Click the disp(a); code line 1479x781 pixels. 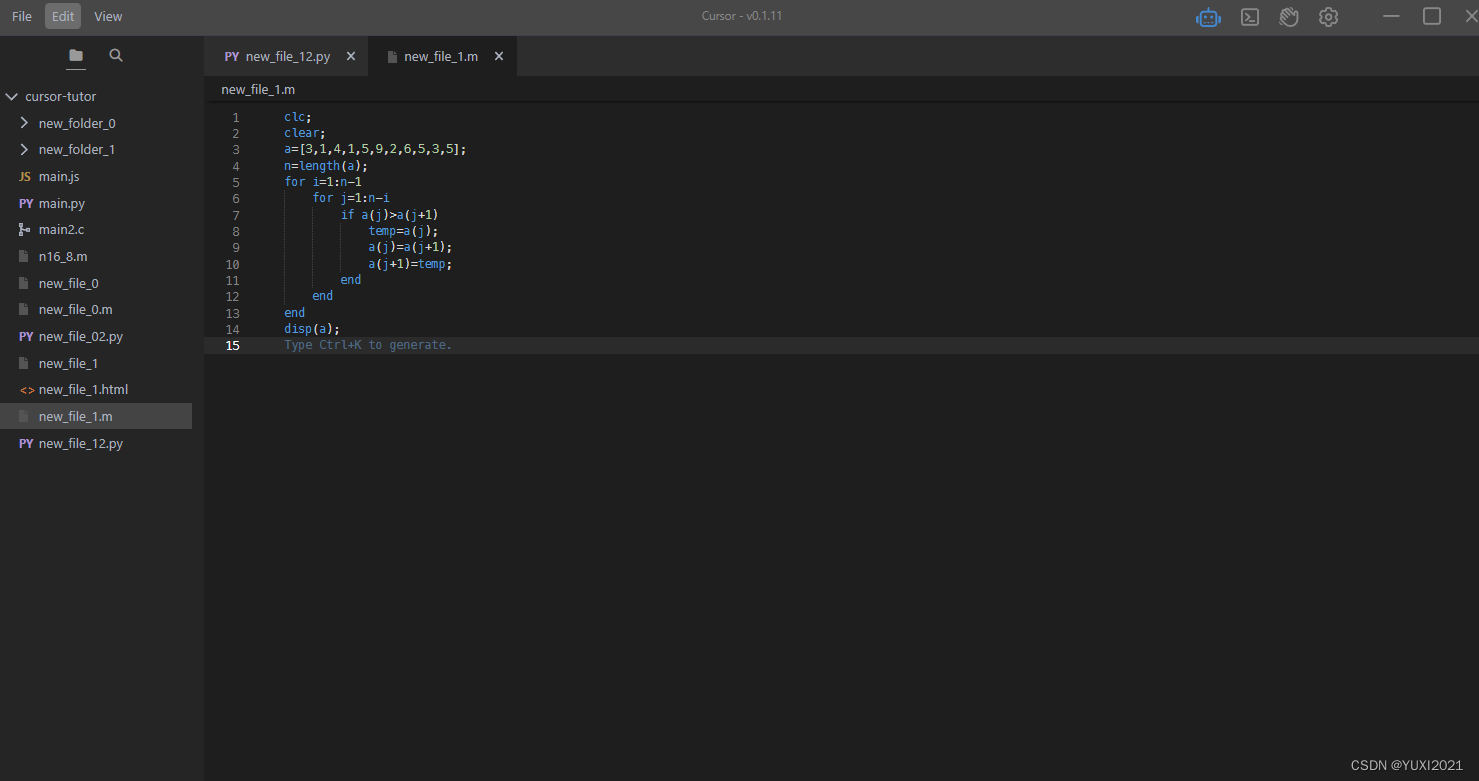point(312,329)
